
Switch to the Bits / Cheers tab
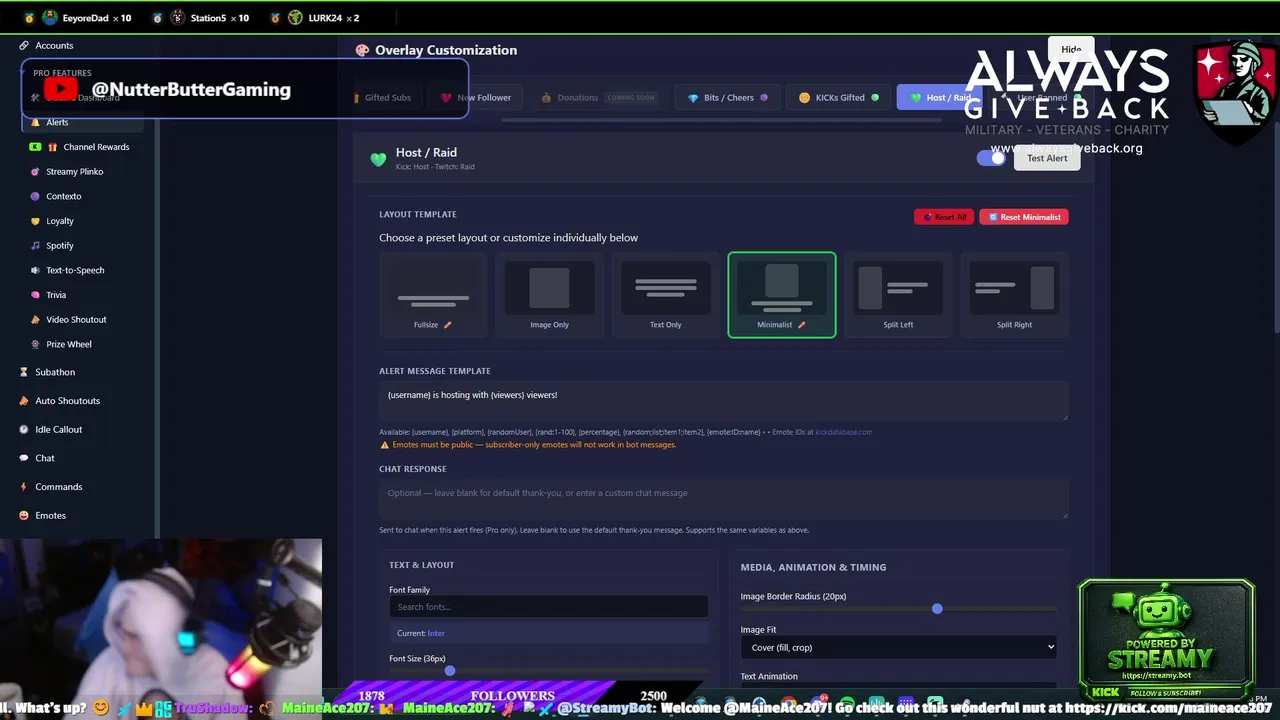pyautogui.click(x=728, y=98)
